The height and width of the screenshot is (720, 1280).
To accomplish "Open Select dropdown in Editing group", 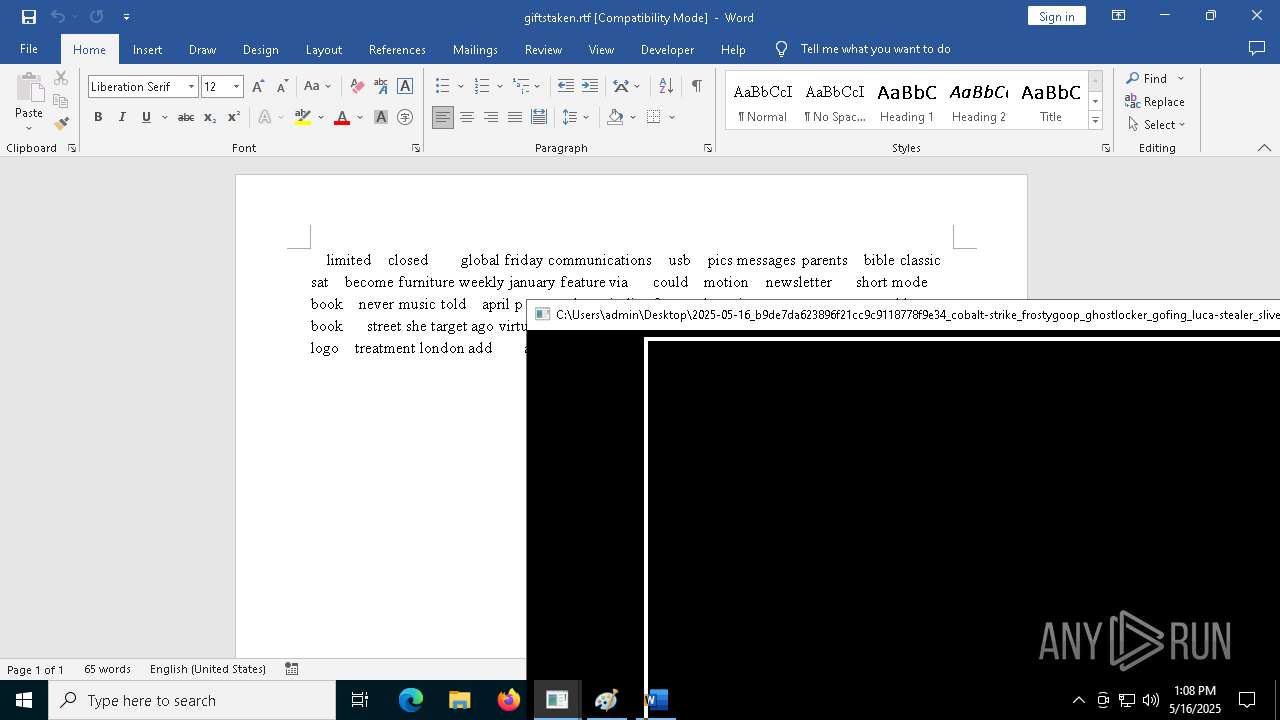I will coord(1156,125).
